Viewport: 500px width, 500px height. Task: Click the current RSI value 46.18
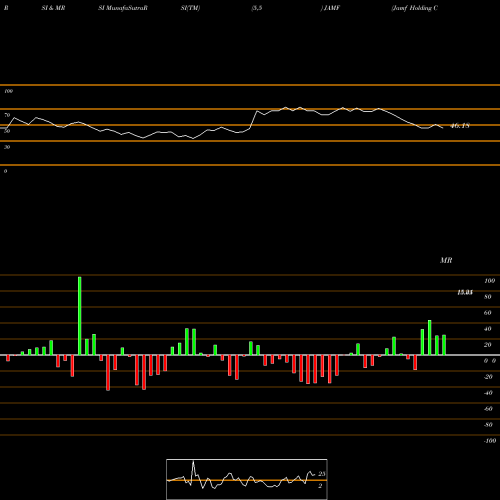point(460,126)
